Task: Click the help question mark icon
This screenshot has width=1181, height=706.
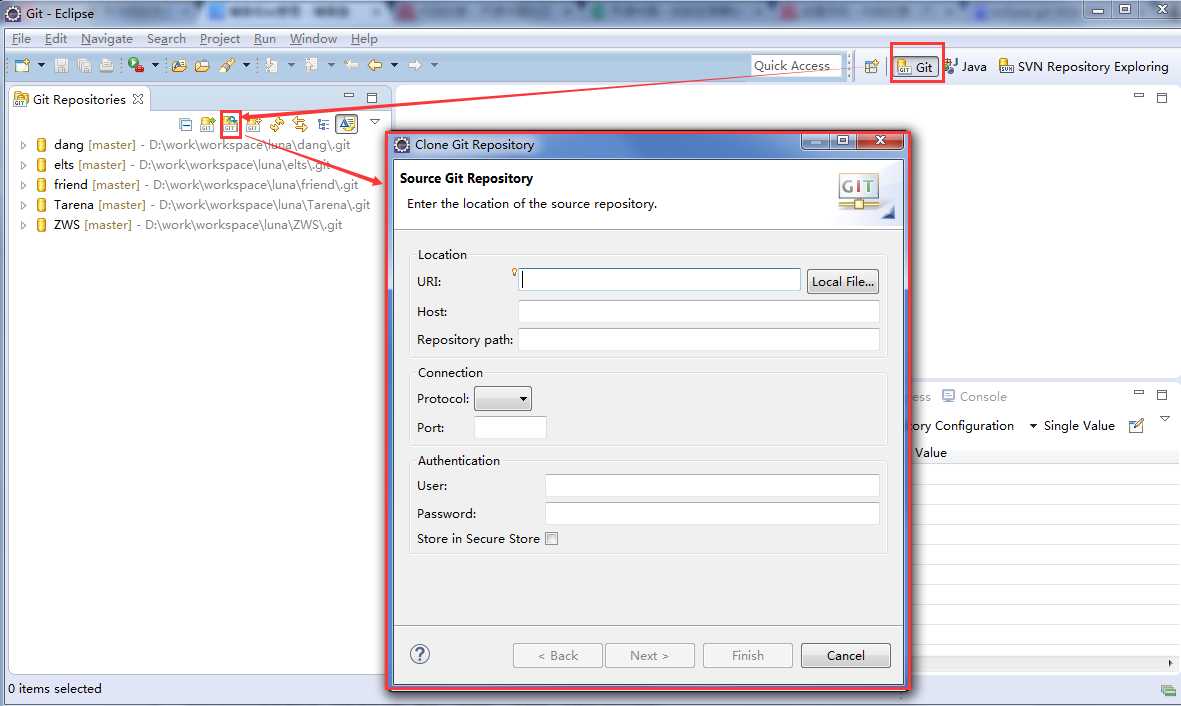Action: click(420, 654)
